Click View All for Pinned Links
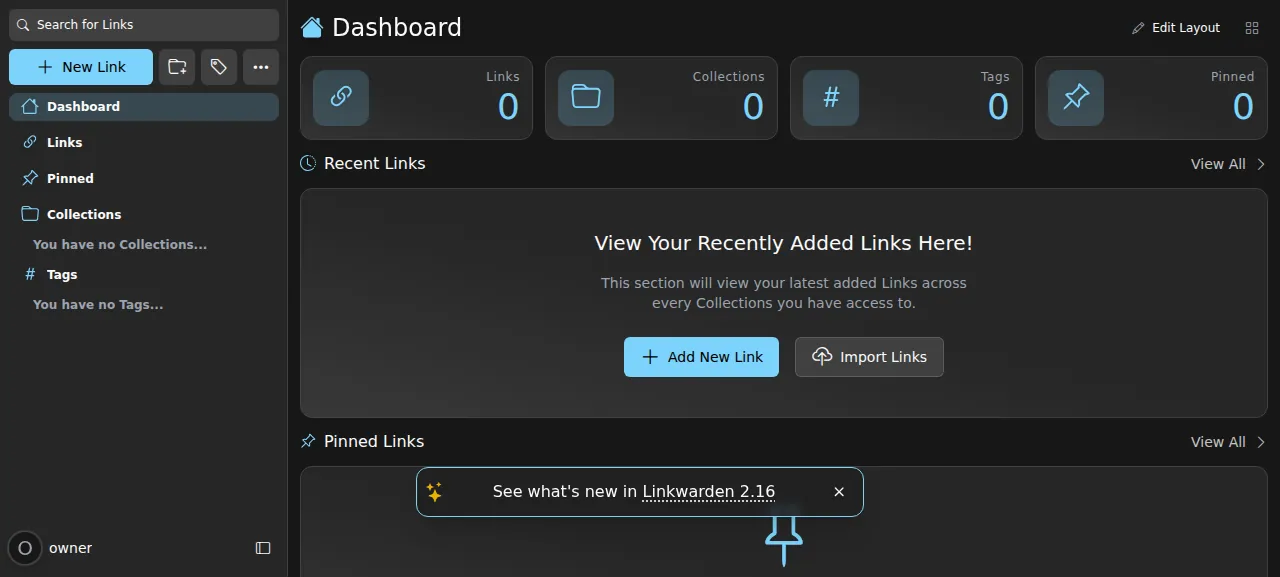The width and height of the screenshot is (1280, 577). click(1218, 442)
